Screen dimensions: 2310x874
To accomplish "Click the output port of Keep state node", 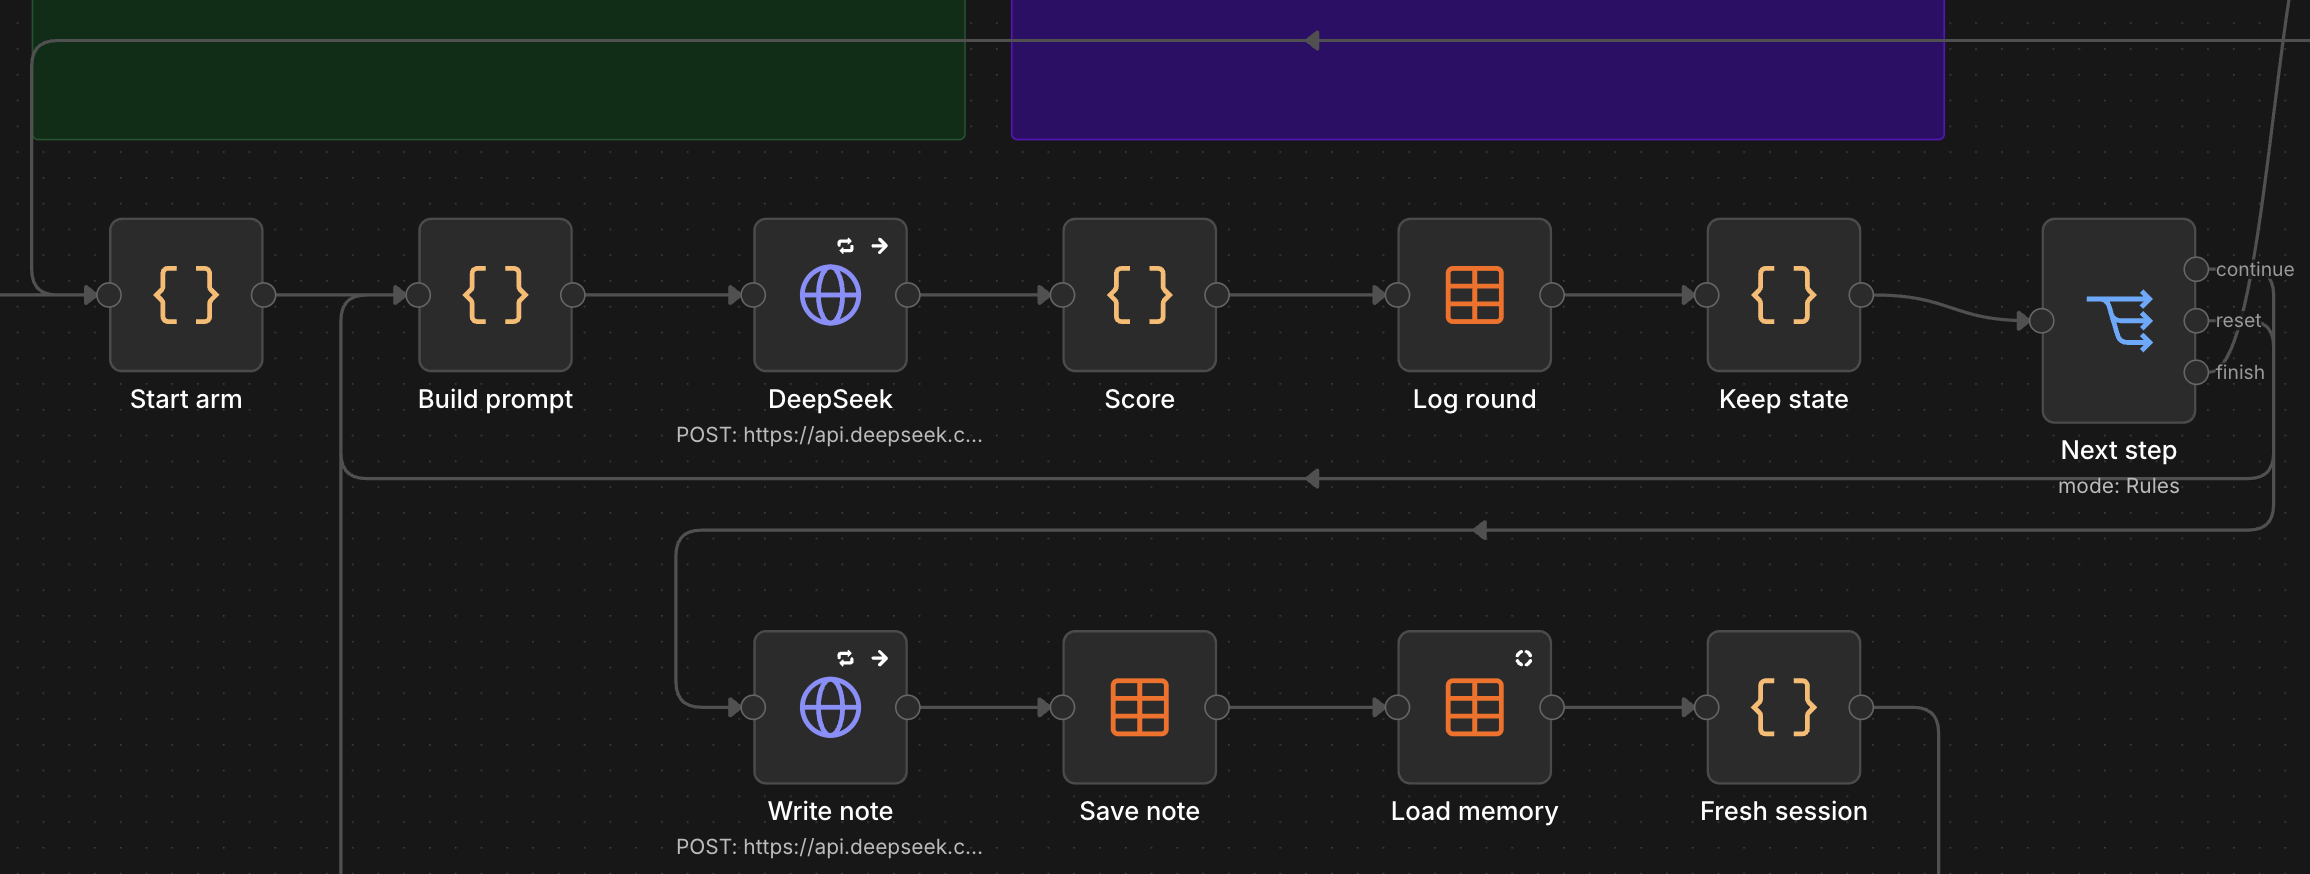I will tap(1860, 295).
